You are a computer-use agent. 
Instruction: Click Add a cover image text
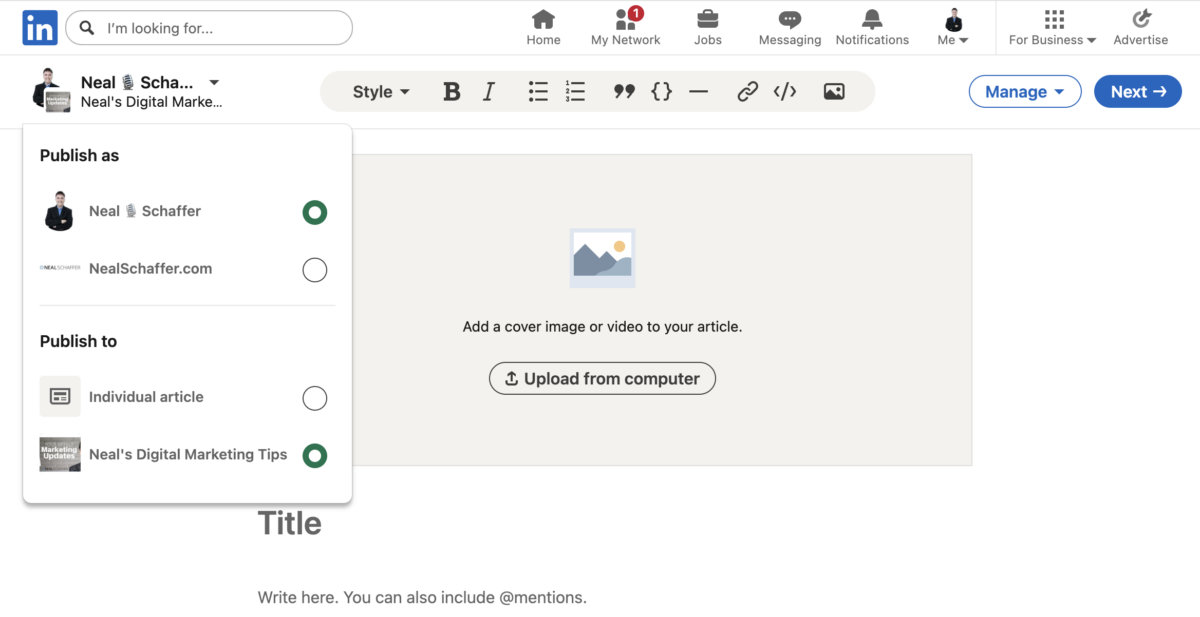pos(602,326)
